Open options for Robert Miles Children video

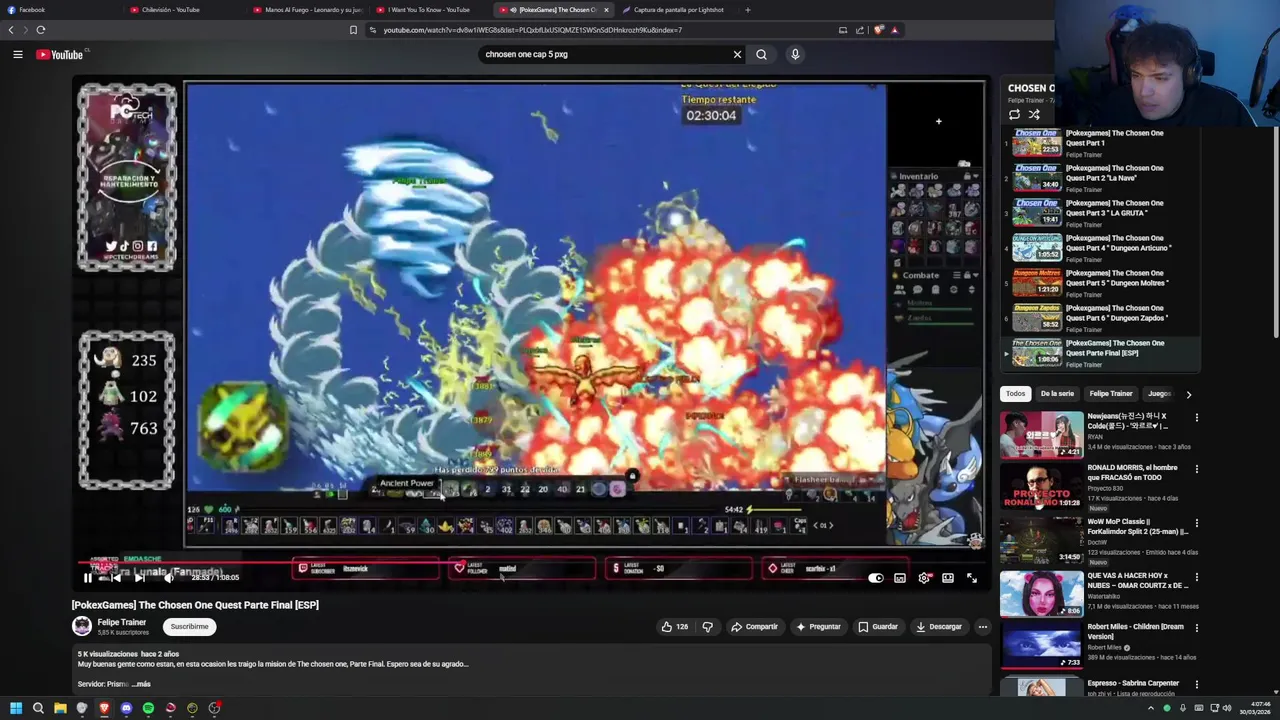(1196, 630)
